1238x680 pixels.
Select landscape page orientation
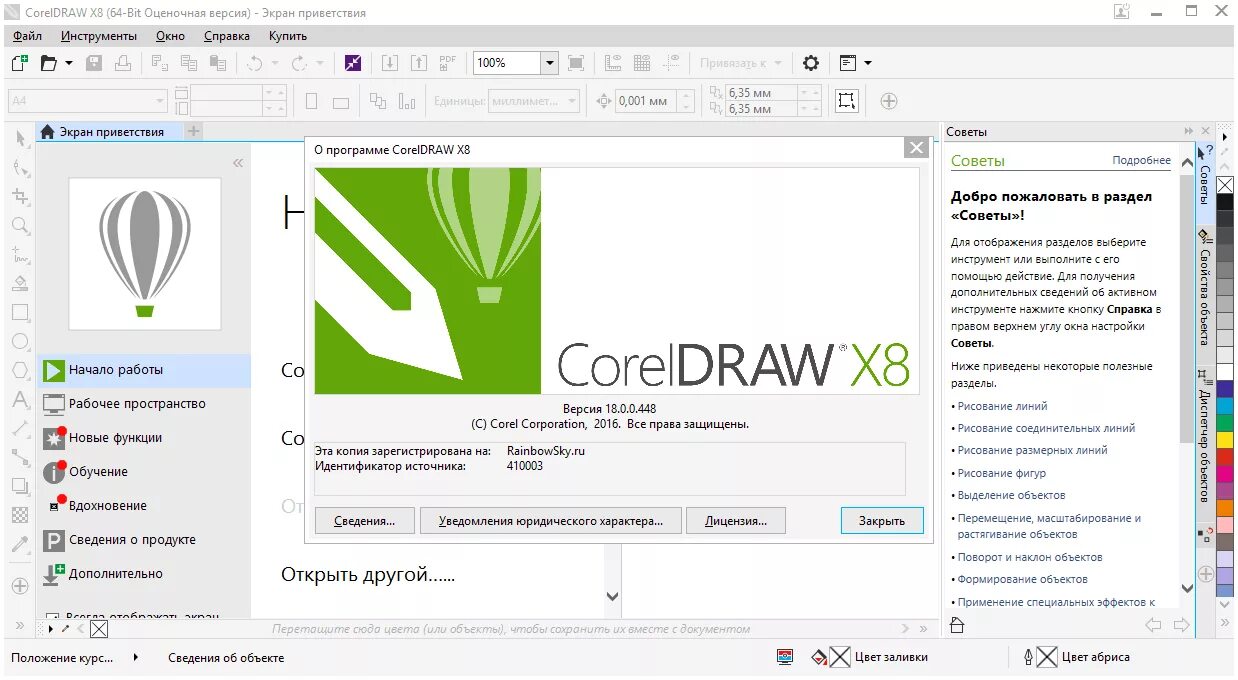(x=340, y=101)
